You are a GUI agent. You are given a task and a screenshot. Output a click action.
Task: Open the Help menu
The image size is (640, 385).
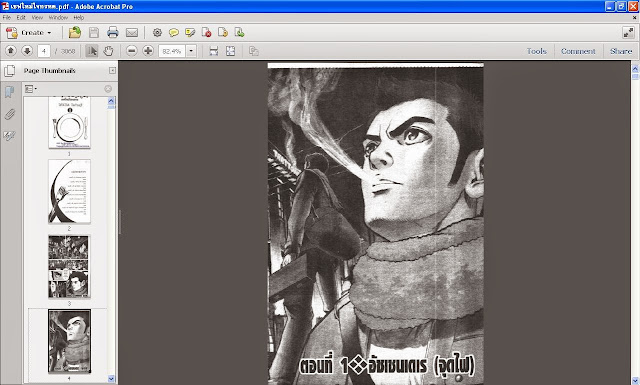pyautogui.click(x=79, y=18)
